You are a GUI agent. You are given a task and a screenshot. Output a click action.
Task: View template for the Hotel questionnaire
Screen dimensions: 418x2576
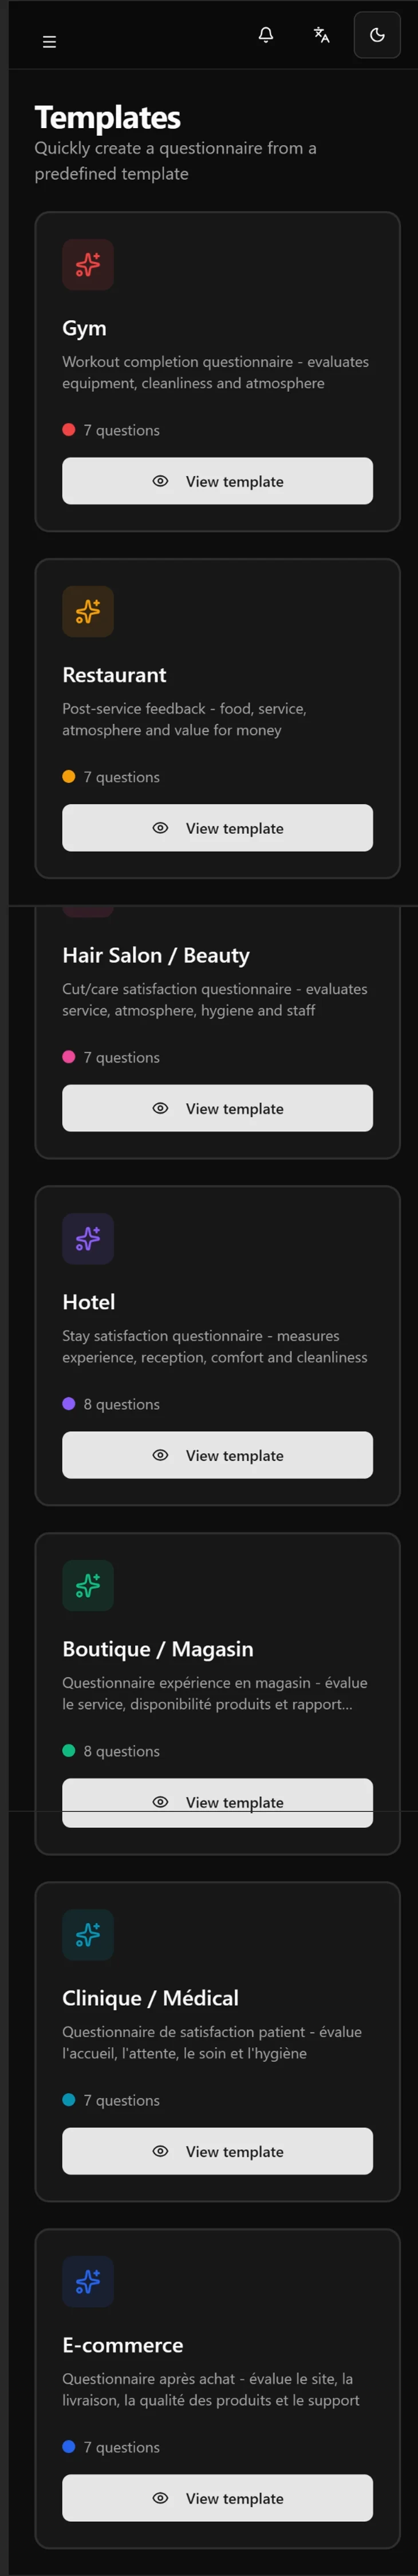(x=217, y=1455)
